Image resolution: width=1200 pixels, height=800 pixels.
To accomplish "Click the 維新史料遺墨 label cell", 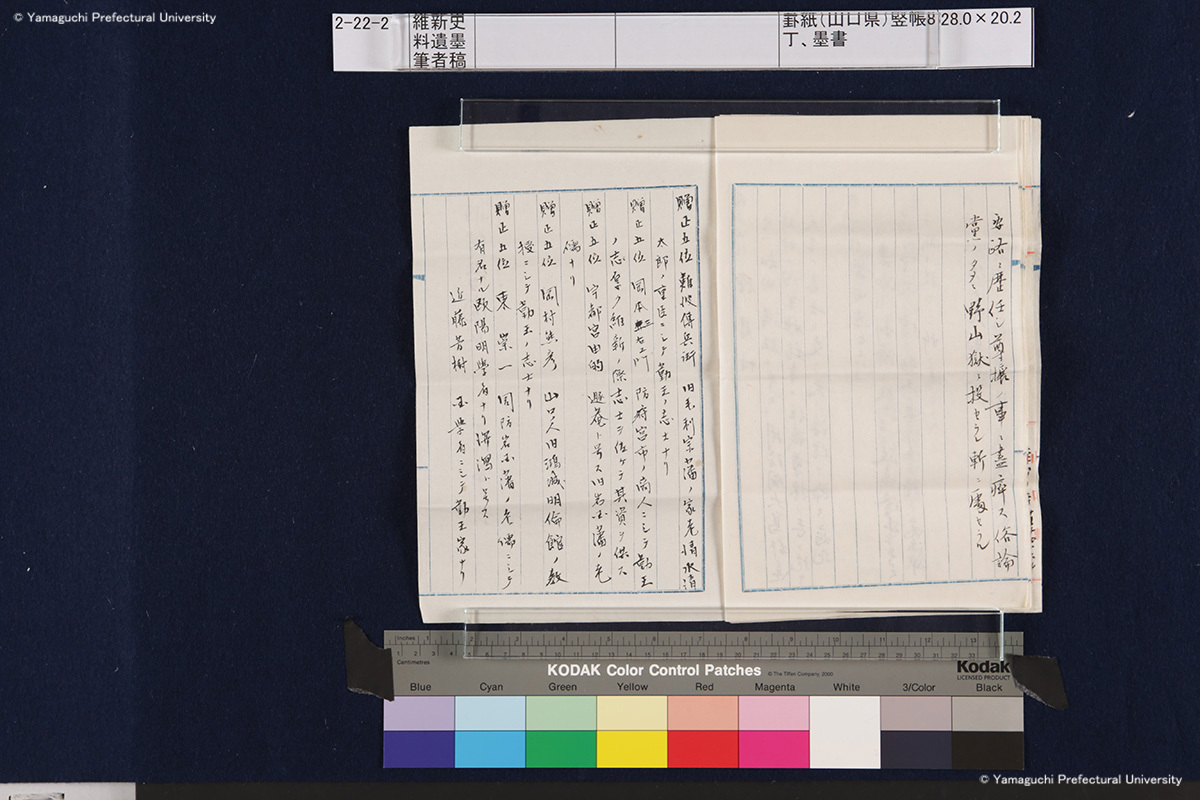I will point(439,40).
